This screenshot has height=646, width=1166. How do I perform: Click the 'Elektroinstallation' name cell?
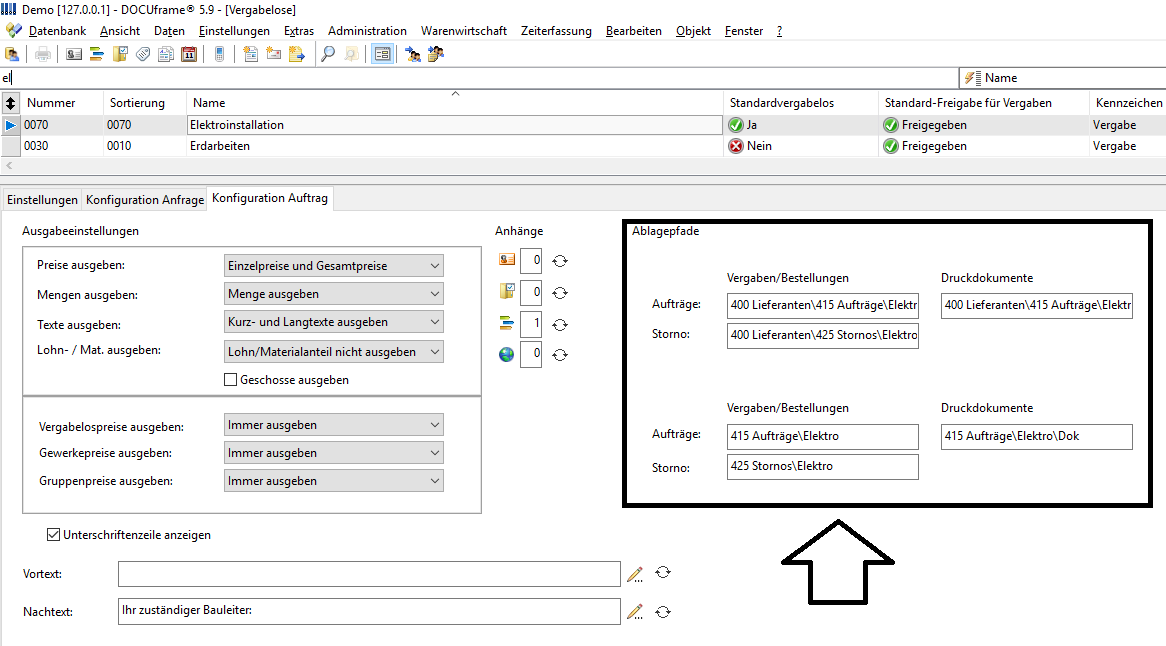tap(455, 125)
